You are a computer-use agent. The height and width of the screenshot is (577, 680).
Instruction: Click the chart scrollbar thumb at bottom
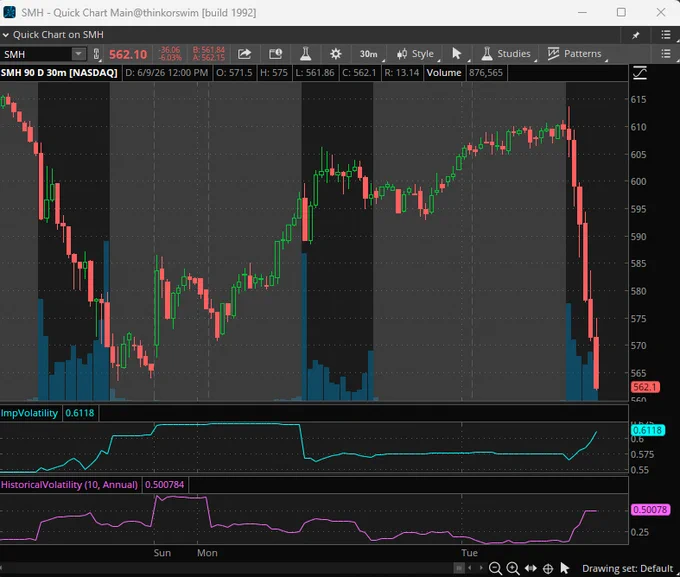[459, 568]
